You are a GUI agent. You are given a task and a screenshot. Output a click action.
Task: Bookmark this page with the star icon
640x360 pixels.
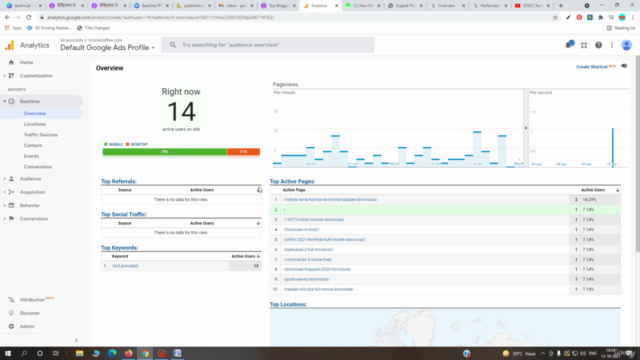[x=555, y=18]
